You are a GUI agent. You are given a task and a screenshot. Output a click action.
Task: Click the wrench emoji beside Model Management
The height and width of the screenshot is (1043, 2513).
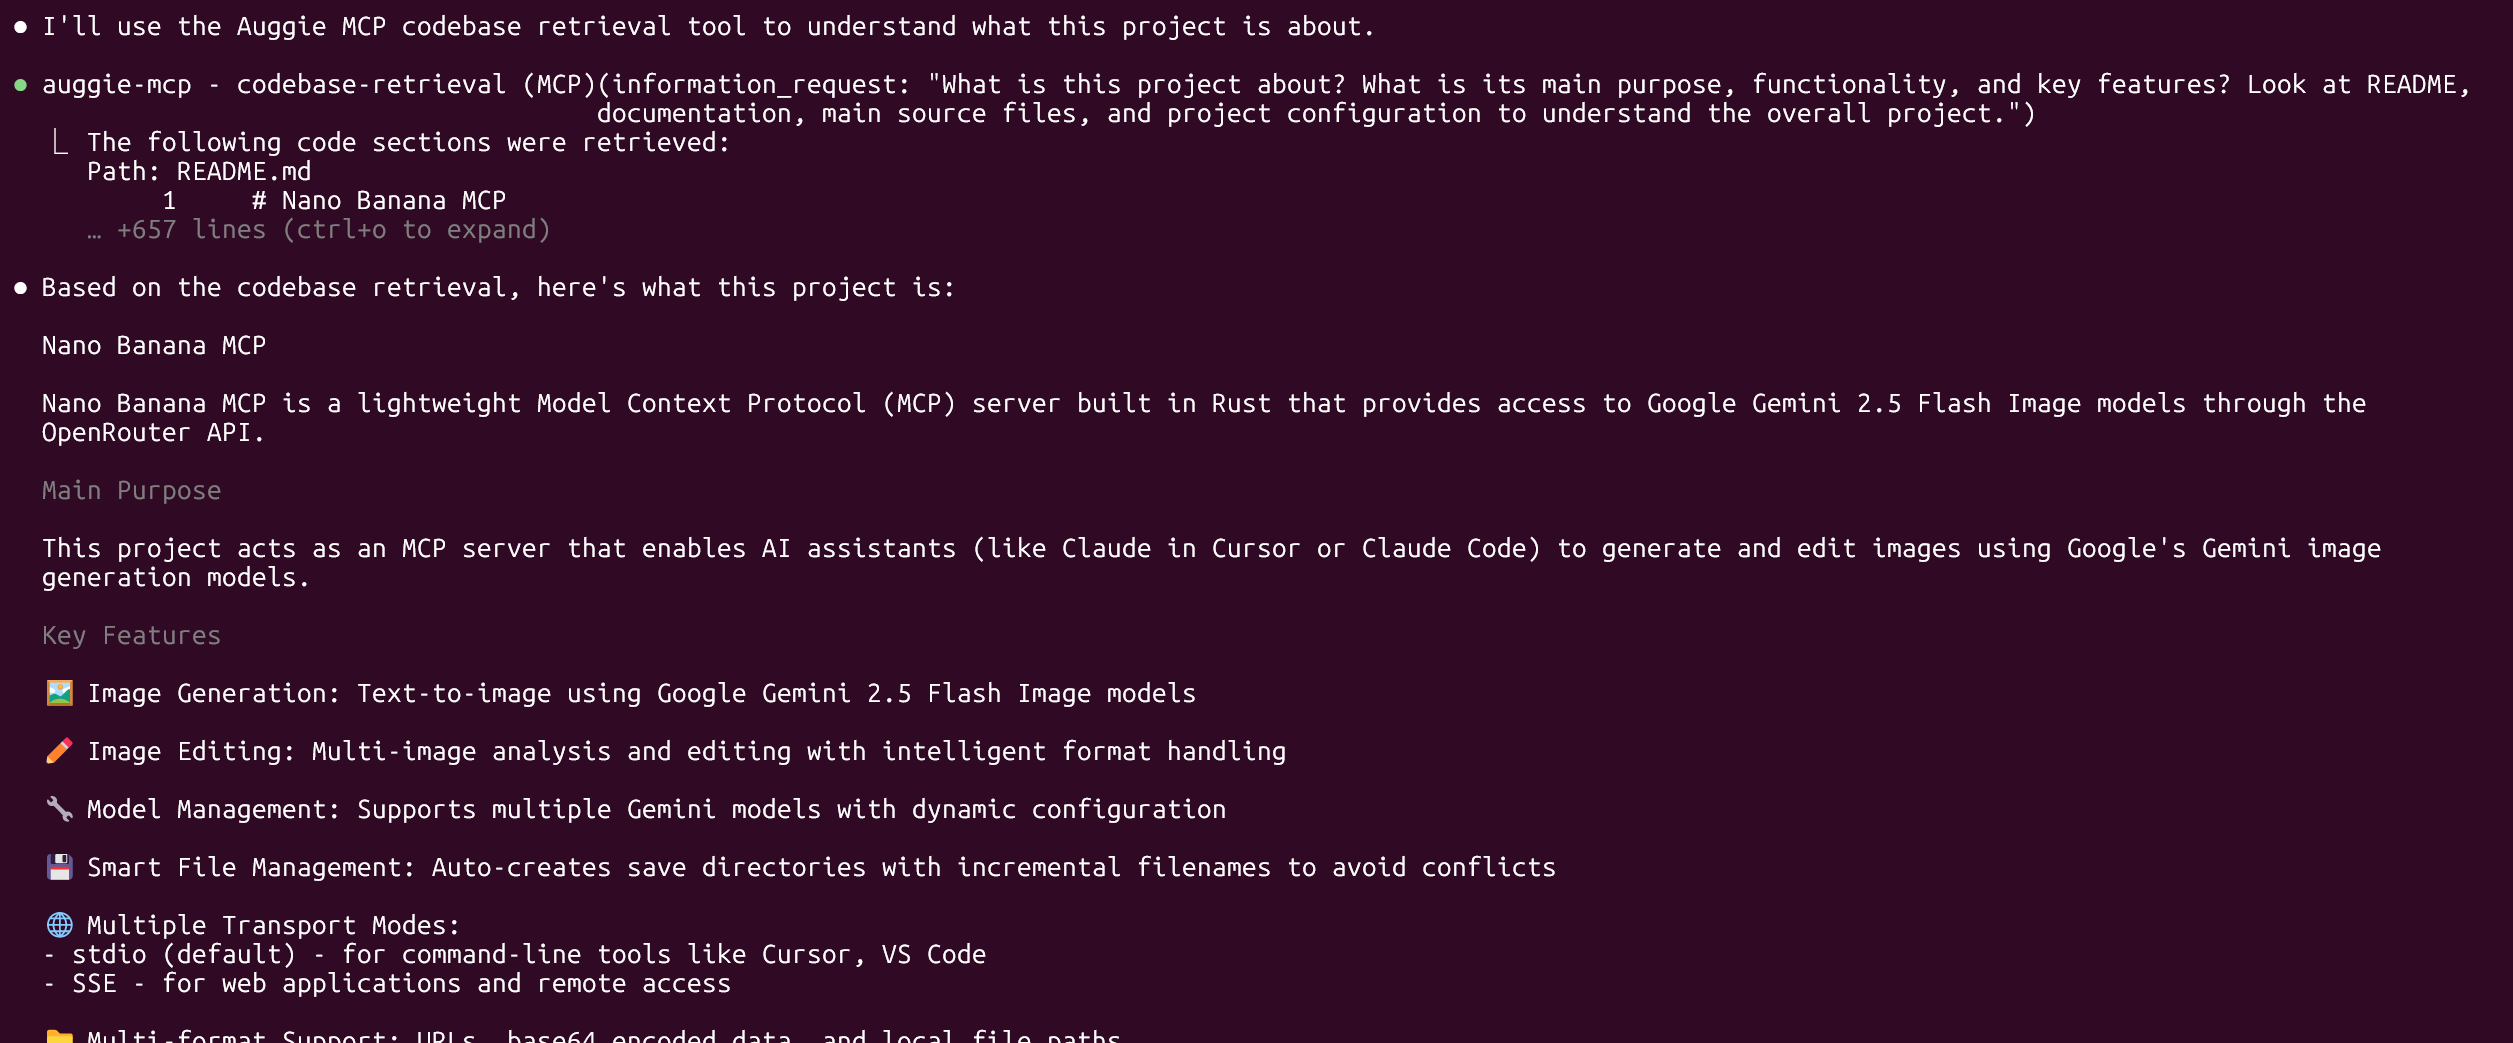[60, 809]
